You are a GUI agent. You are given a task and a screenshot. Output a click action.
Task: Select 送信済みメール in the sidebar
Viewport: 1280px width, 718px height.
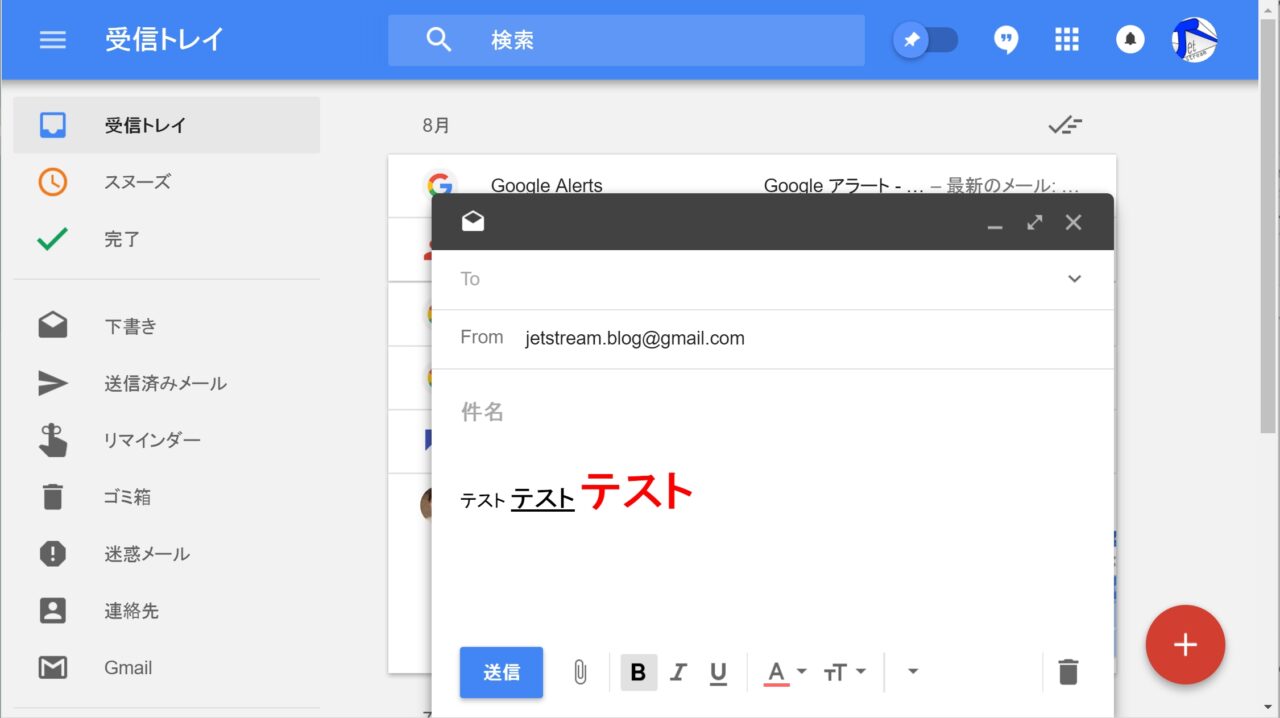pyautogui.click(x=165, y=383)
